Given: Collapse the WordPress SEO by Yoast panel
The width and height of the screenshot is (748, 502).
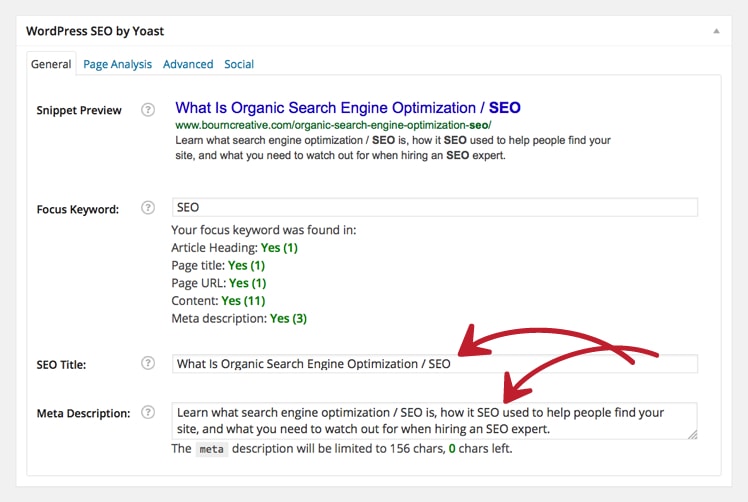Looking at the screenshot, I should tap(716, 31).
